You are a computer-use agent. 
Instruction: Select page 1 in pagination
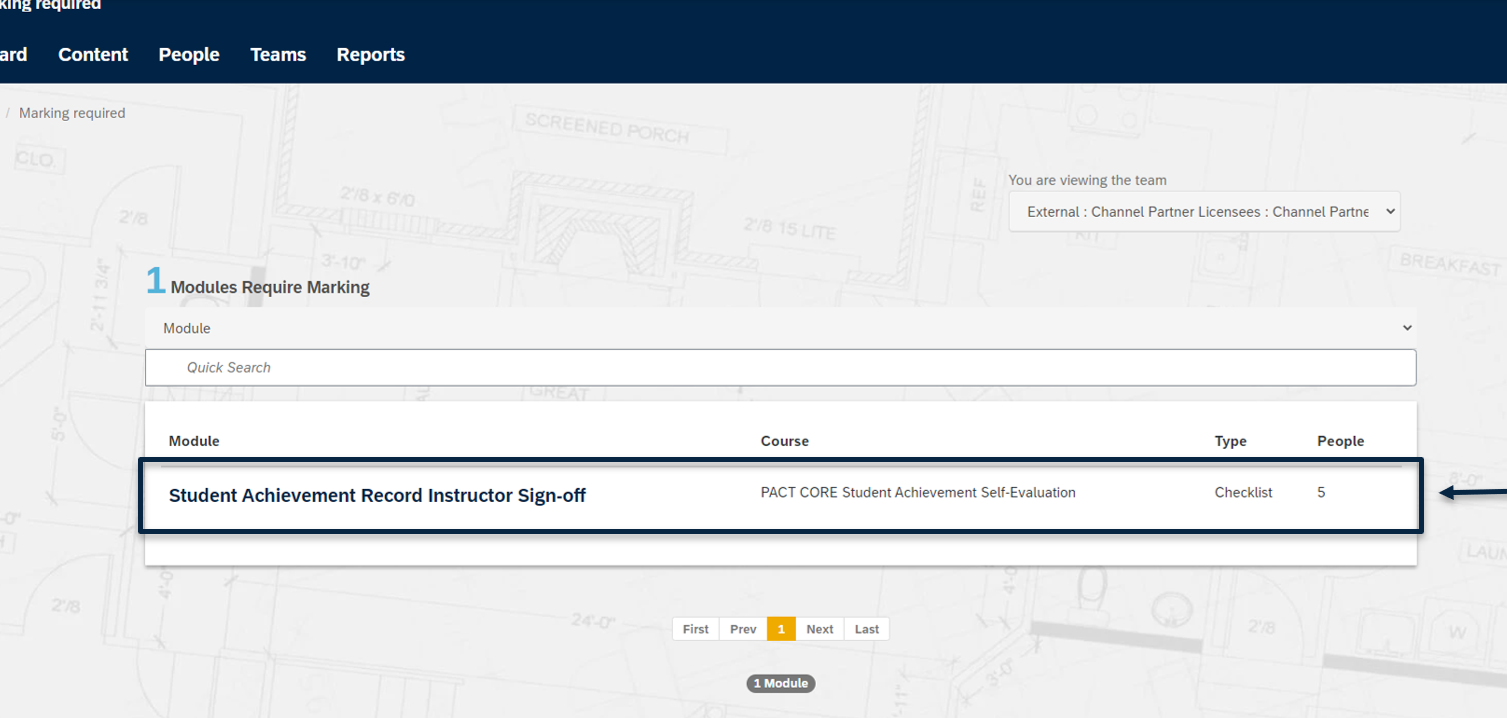coord(781,629)
